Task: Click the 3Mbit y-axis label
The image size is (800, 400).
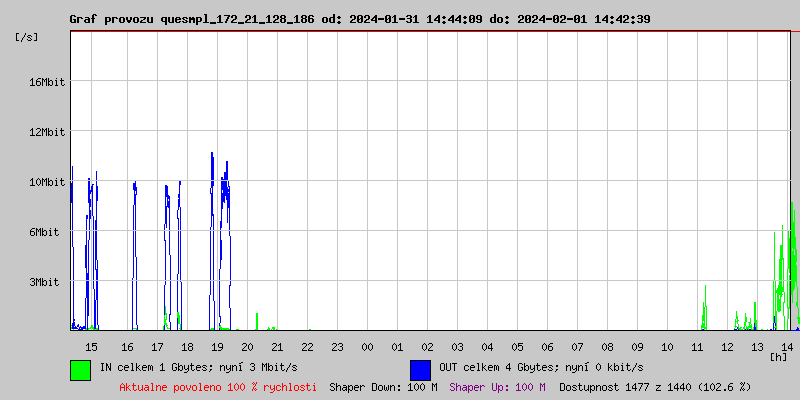Action: click(x=44, y=282)
